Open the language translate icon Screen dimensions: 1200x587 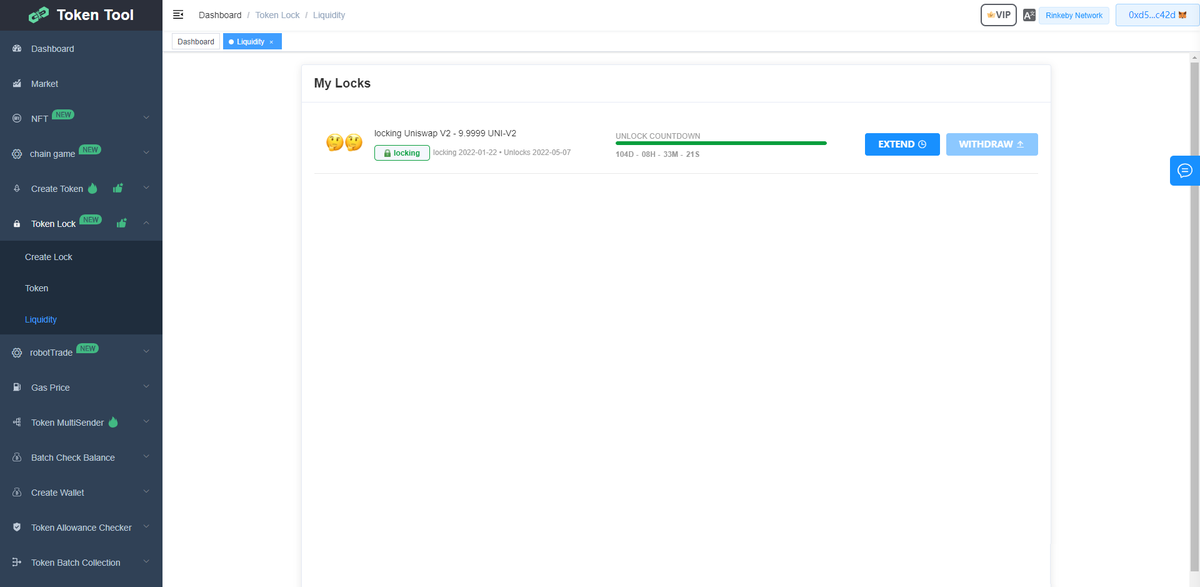(1029, 15)
